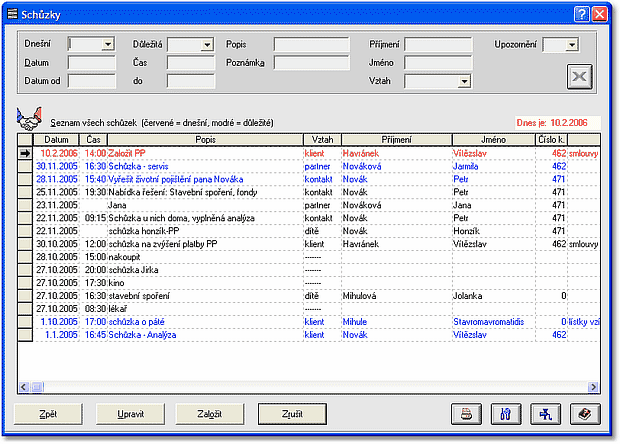Open the Upozornění dropdown

(x=573, y=45)
